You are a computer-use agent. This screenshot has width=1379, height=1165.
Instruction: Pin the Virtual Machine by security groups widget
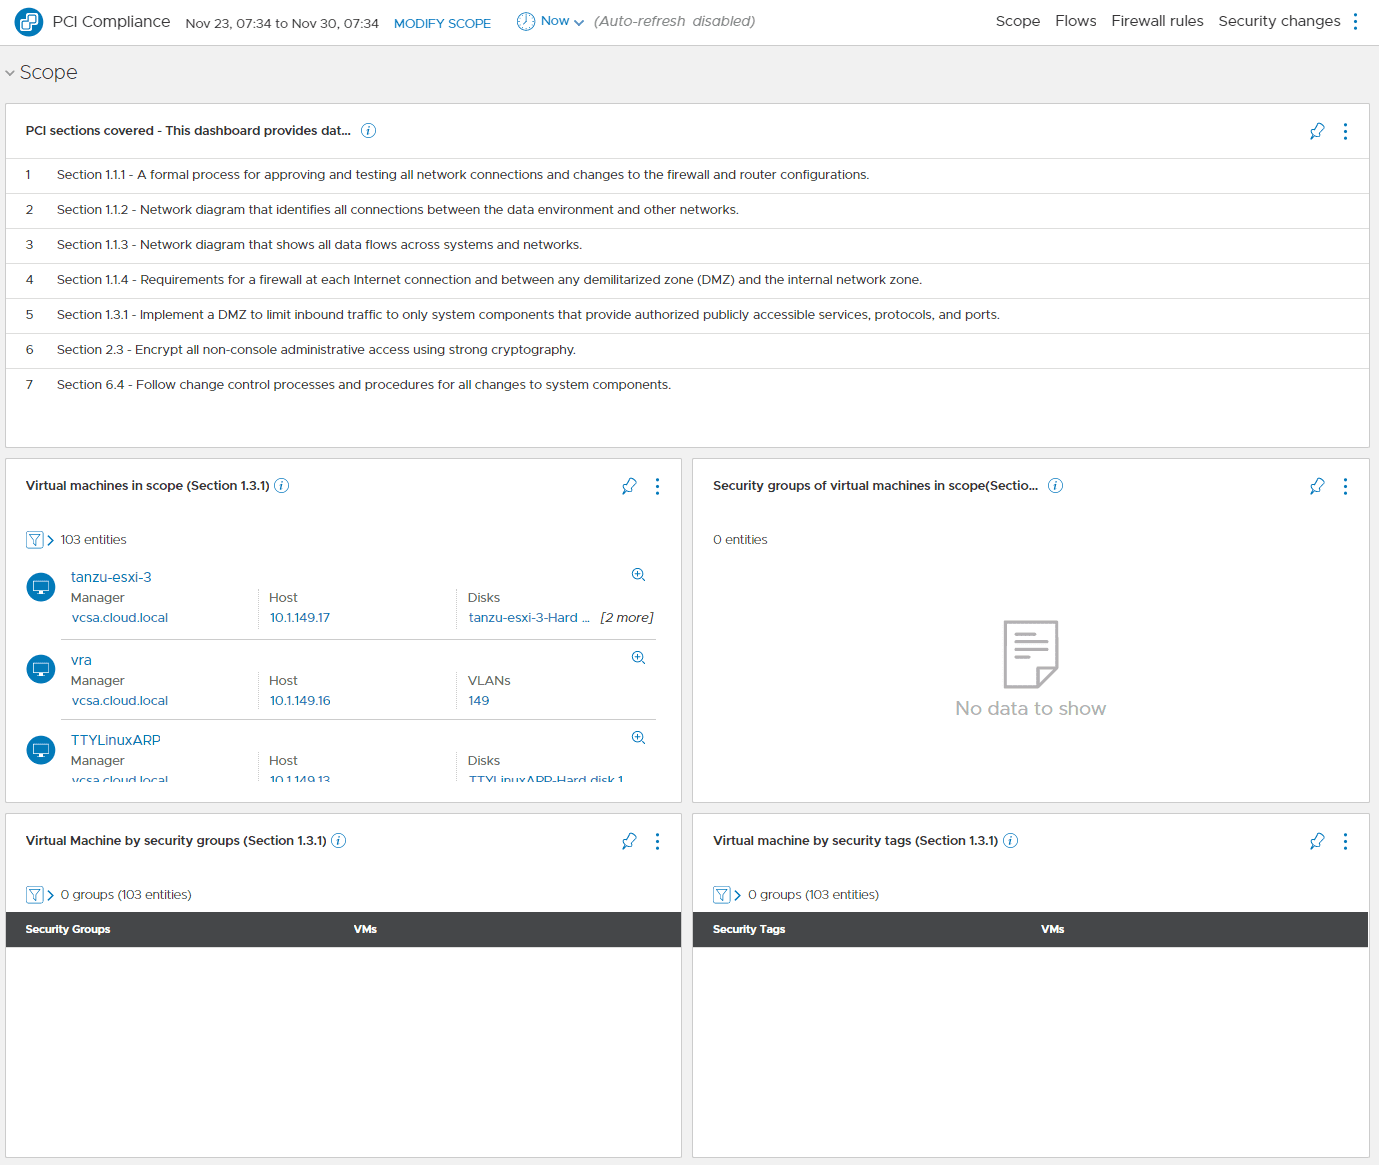coord(629,841)
